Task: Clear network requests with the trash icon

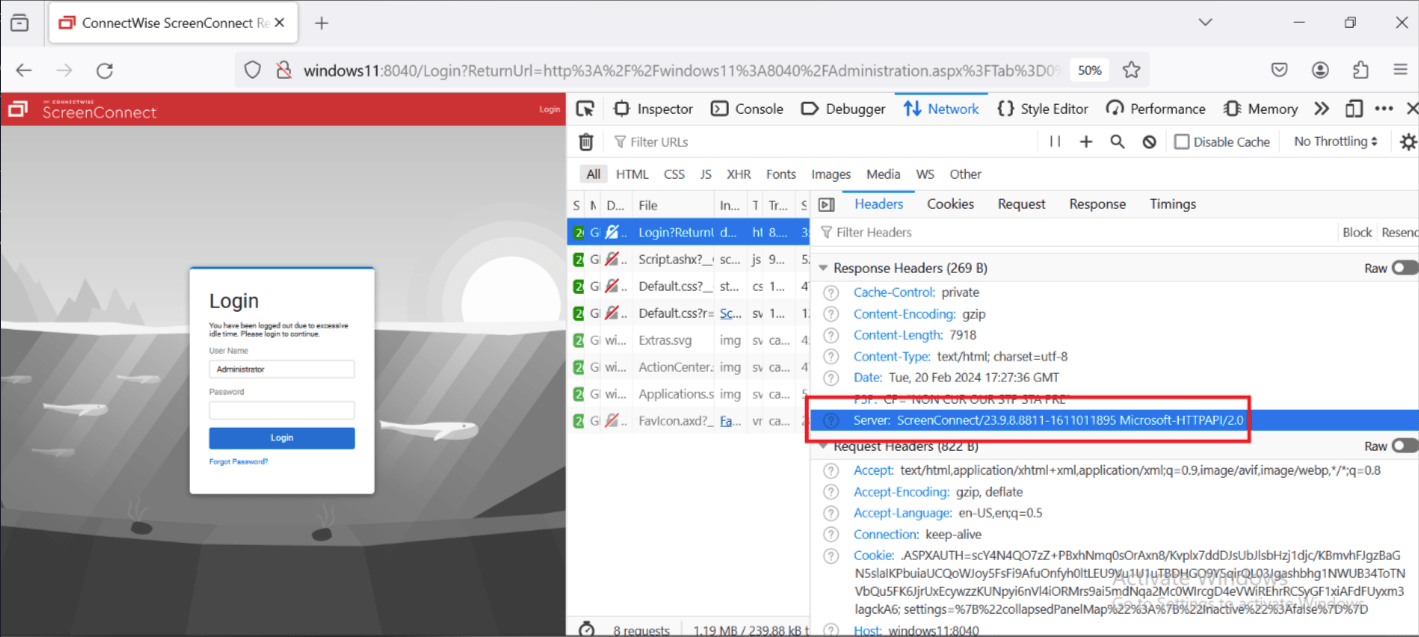Action: click(585, 141)
